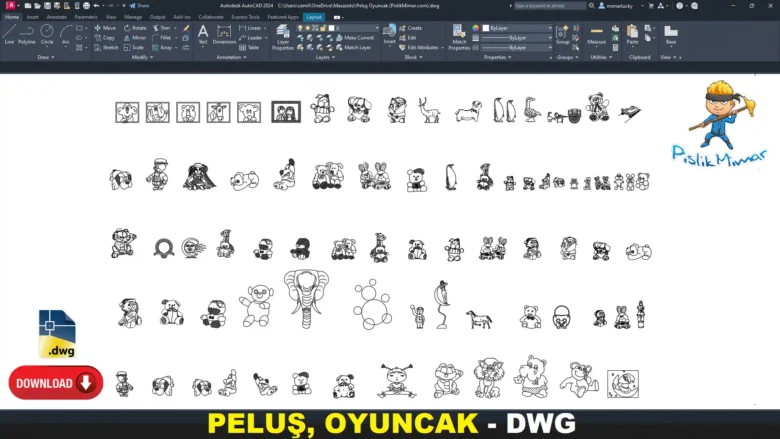Use the Copy tool in Modify panel
780x439 pixels.
[x=105, y=38]
